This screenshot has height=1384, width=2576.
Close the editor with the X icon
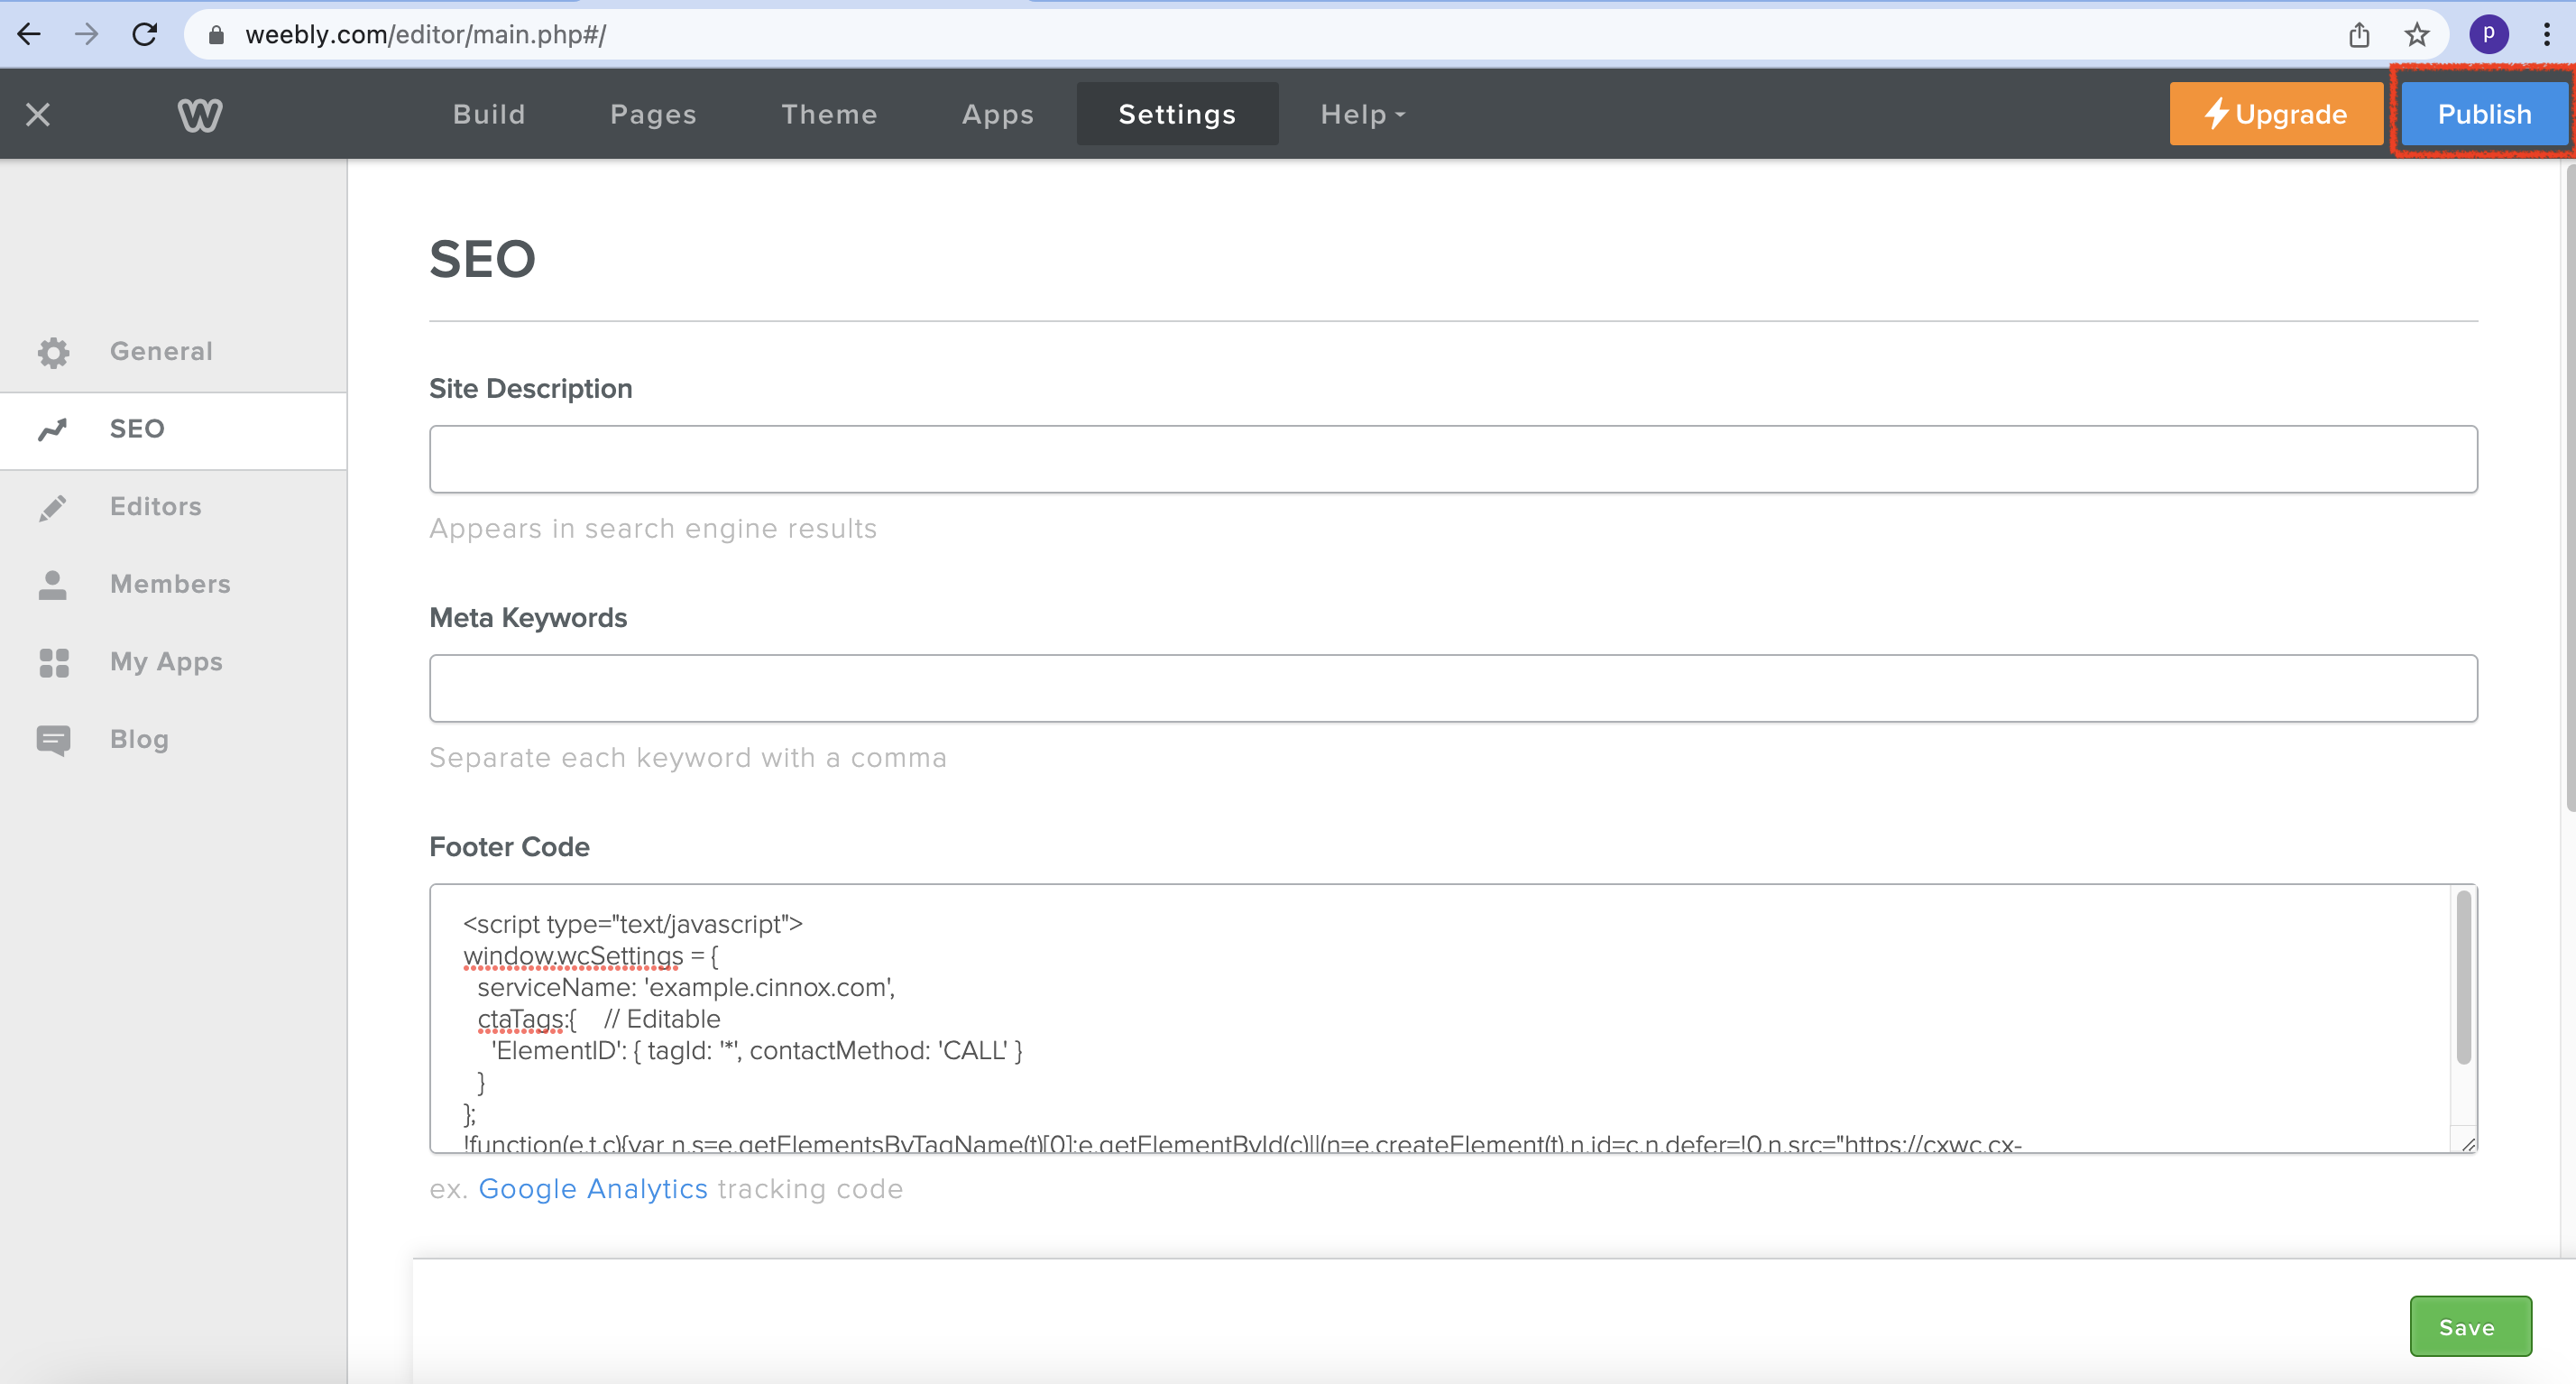tap(38, 115)
